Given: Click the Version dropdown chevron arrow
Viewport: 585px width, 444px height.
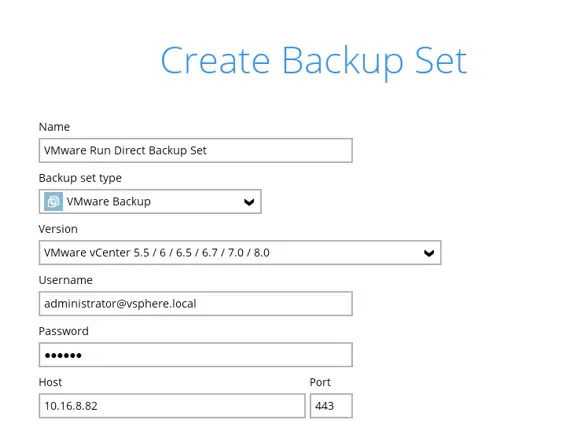Looking at the screenshot, I should [x=429, y=253].
